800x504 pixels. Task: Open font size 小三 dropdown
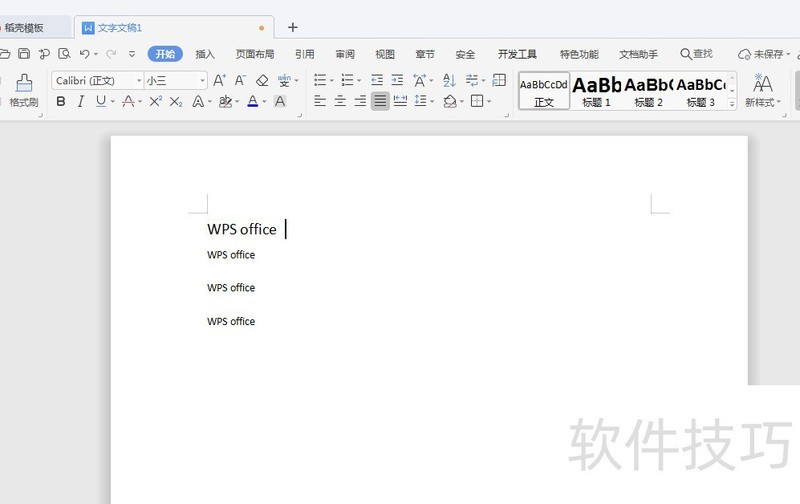(x=203, y=80)
